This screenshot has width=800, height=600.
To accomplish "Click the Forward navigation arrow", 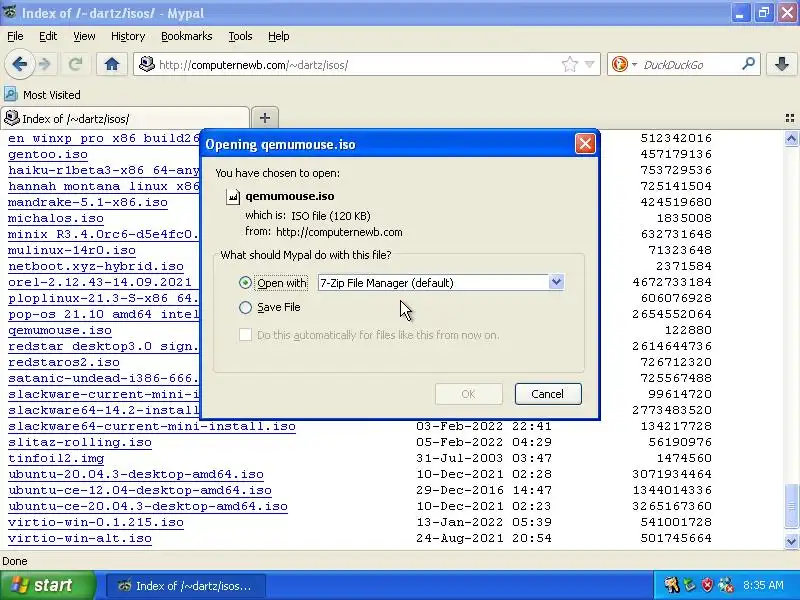I will click(x=45, y=64).
